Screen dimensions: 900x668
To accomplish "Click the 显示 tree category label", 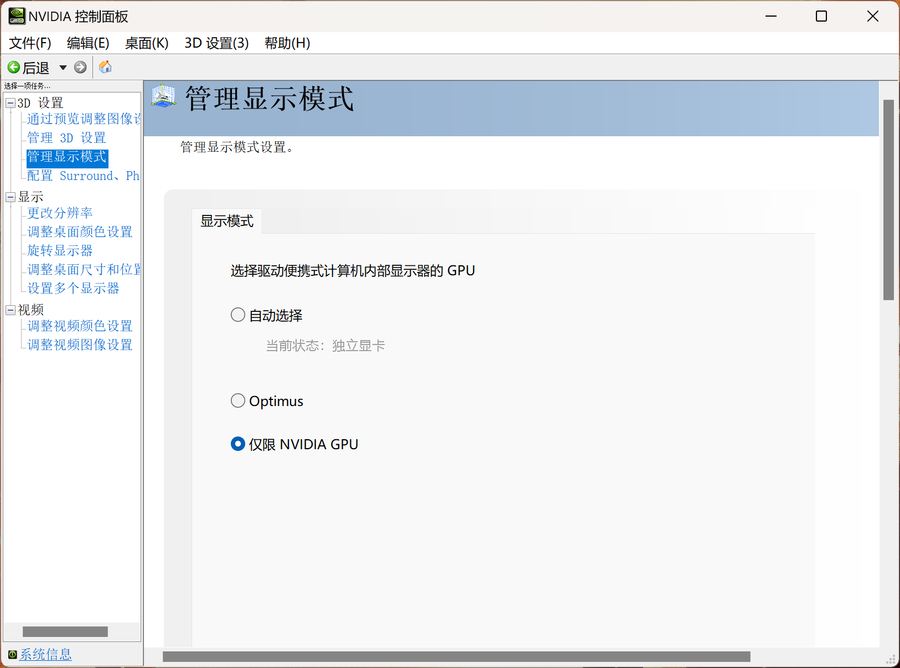I will click(x=30, y=197).
